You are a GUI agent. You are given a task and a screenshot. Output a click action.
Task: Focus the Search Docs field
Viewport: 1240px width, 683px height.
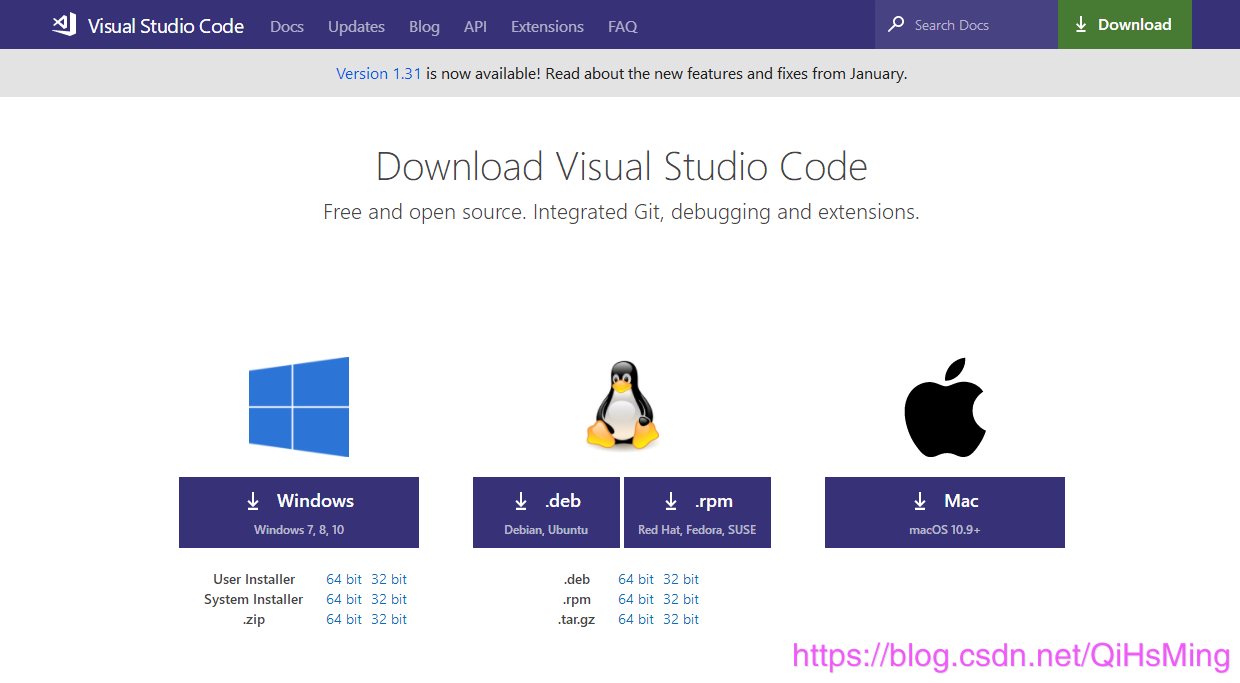tap(966, 24)
